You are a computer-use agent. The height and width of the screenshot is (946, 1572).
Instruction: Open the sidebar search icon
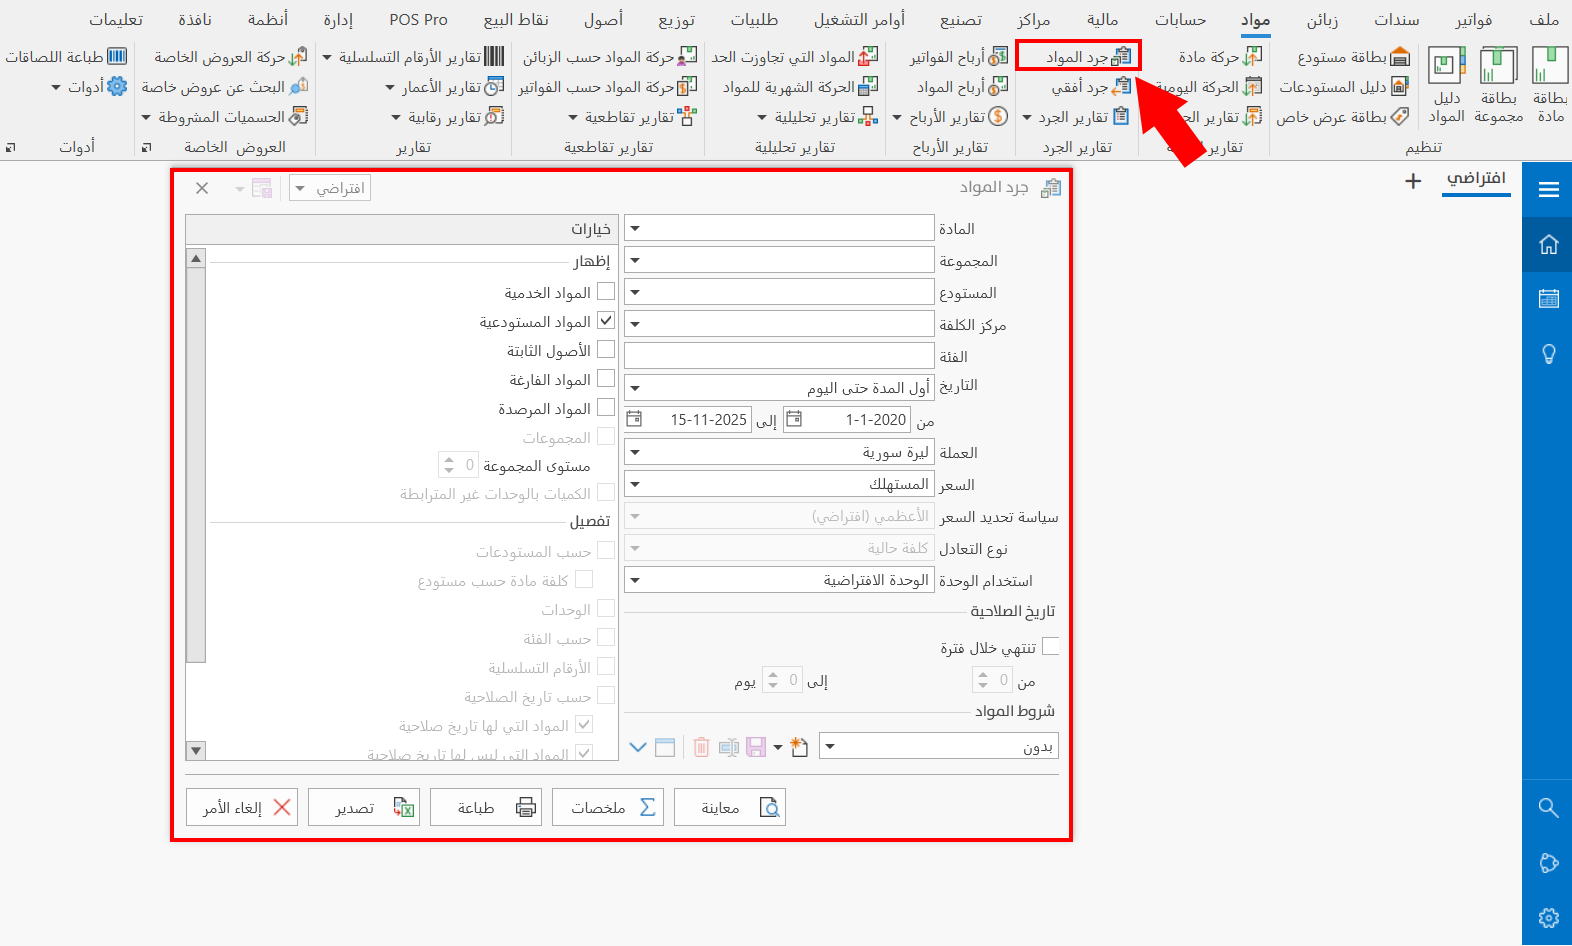[1548, 807]
